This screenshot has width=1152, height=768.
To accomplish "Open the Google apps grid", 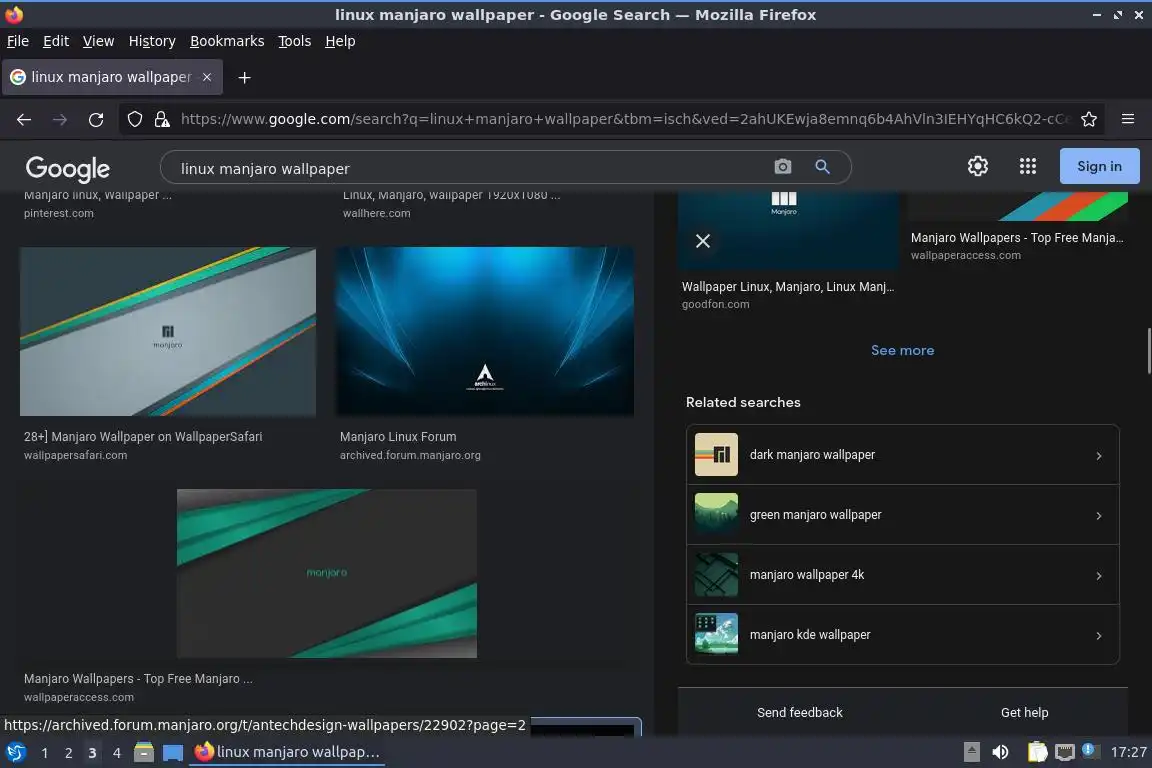I will 1028,166.
